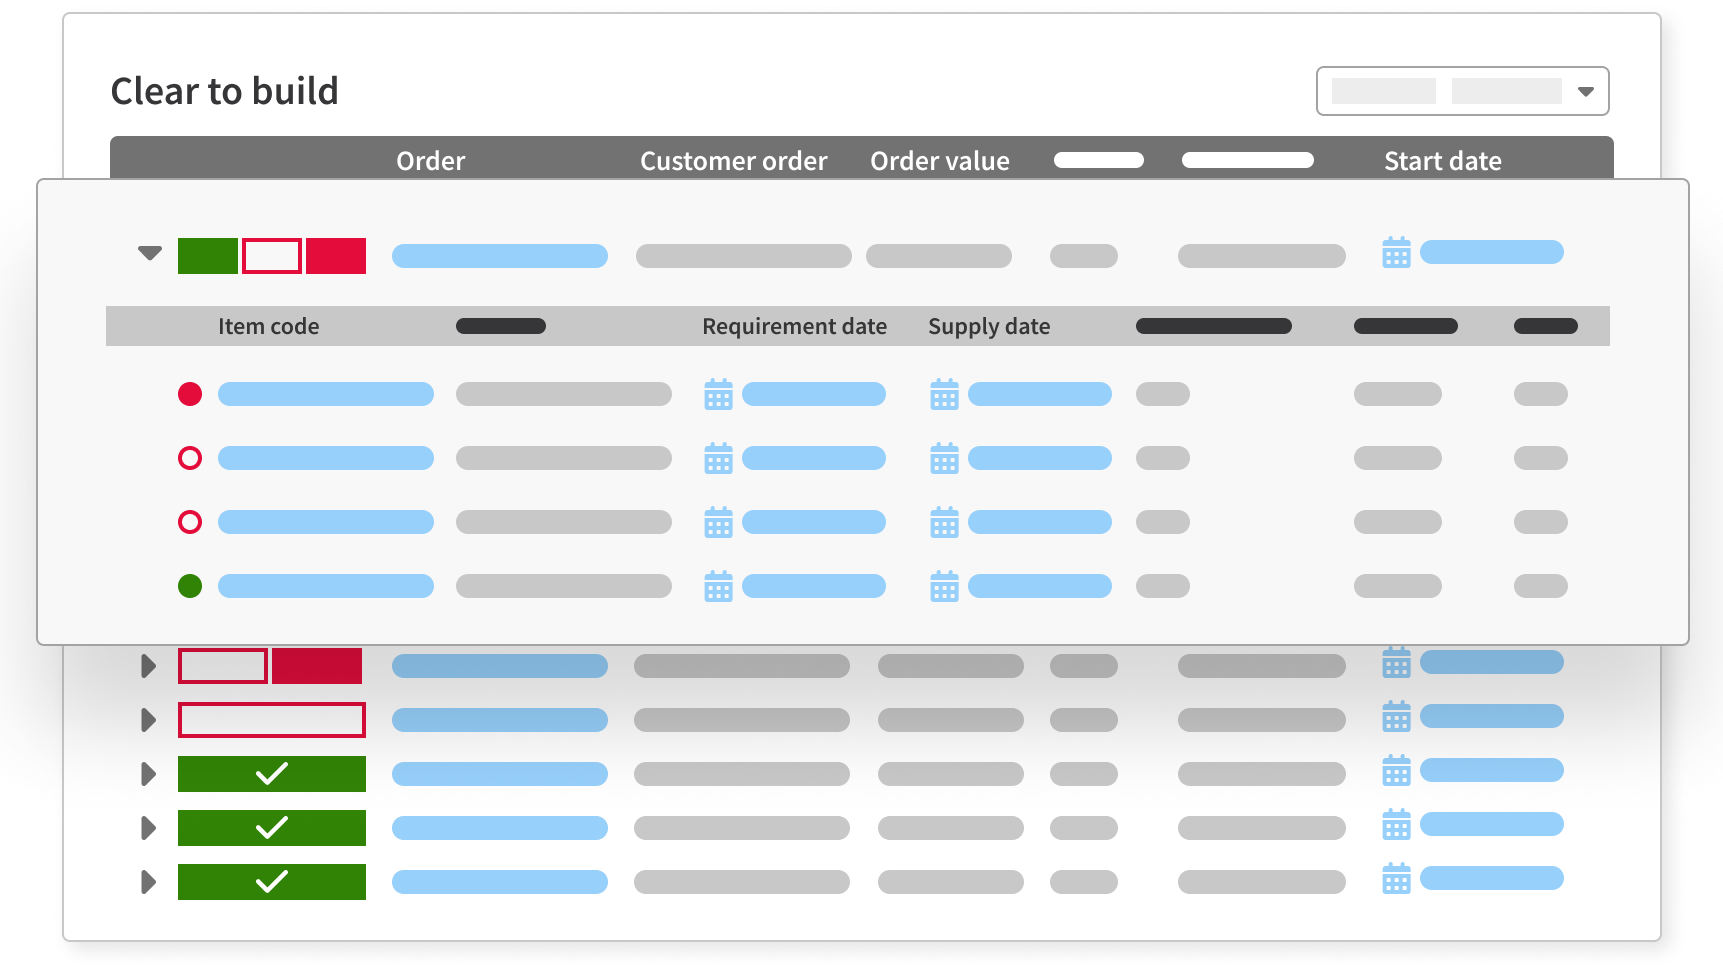Viewport: 1723px width, 970px height.
Task: Open the expanded order's blue Order link
Action: [499, 256]
